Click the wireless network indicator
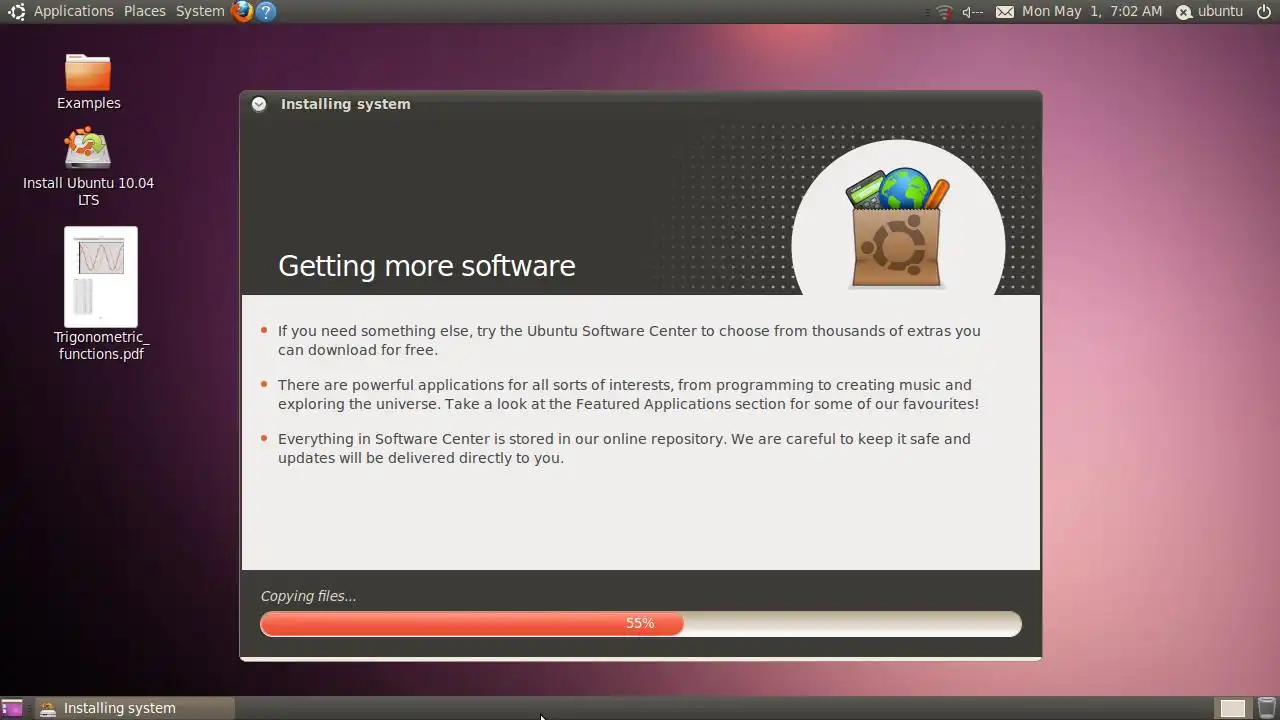Image resolution: width=1280 pixels, height=720 pixels. point(945,12)
